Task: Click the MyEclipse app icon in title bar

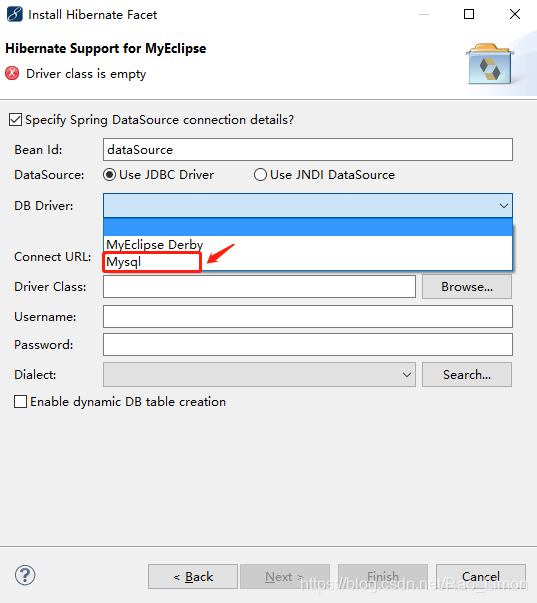Action: (x=15, y=14)
